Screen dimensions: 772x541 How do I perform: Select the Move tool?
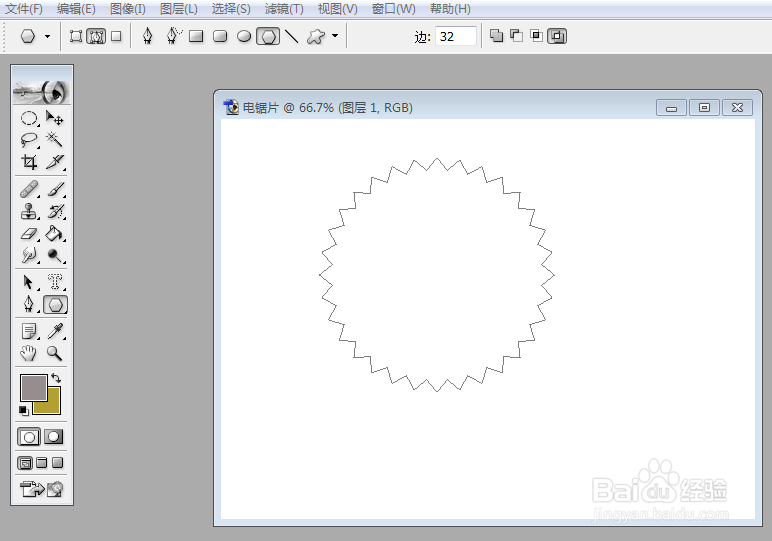point(55,118)
